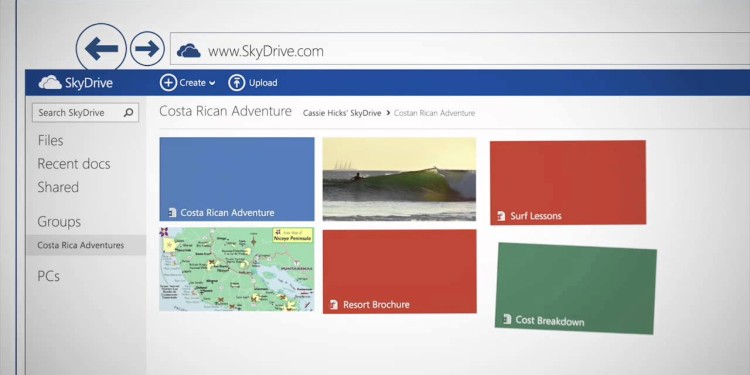Screen dimensions: 750x375
Task: Expand the Create dropdown chevron
Action: point(212,83)
